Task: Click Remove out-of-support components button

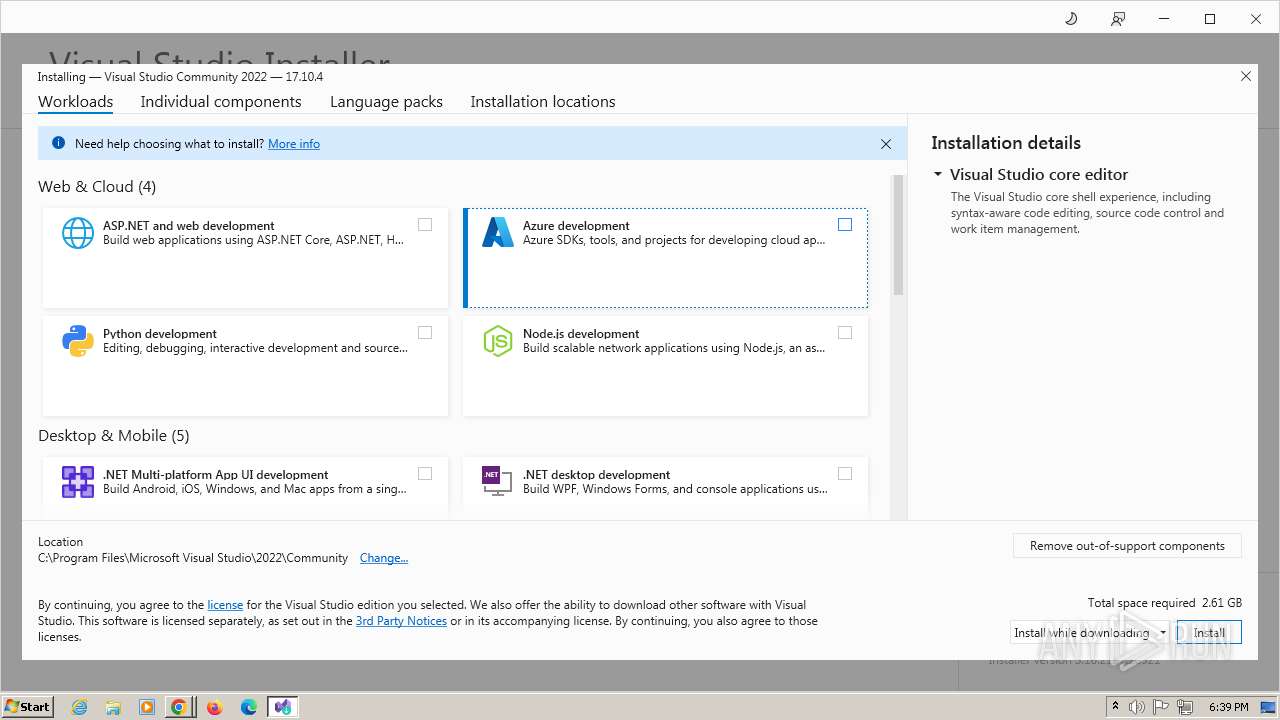Action: (1127, 546)
